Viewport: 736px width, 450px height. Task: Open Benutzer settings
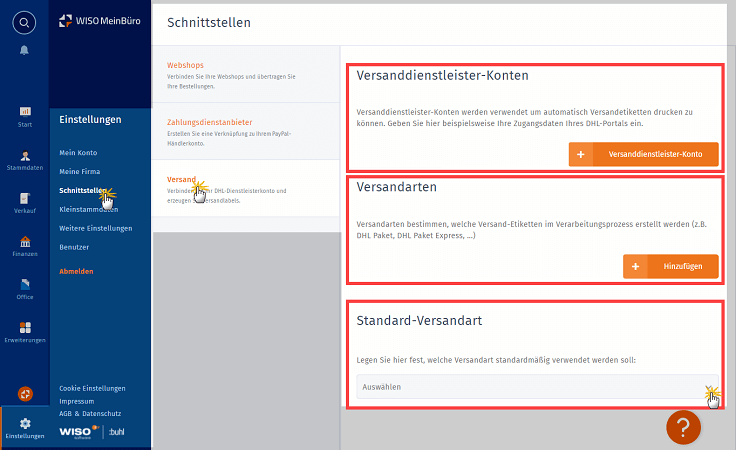(x=74, y=247)
